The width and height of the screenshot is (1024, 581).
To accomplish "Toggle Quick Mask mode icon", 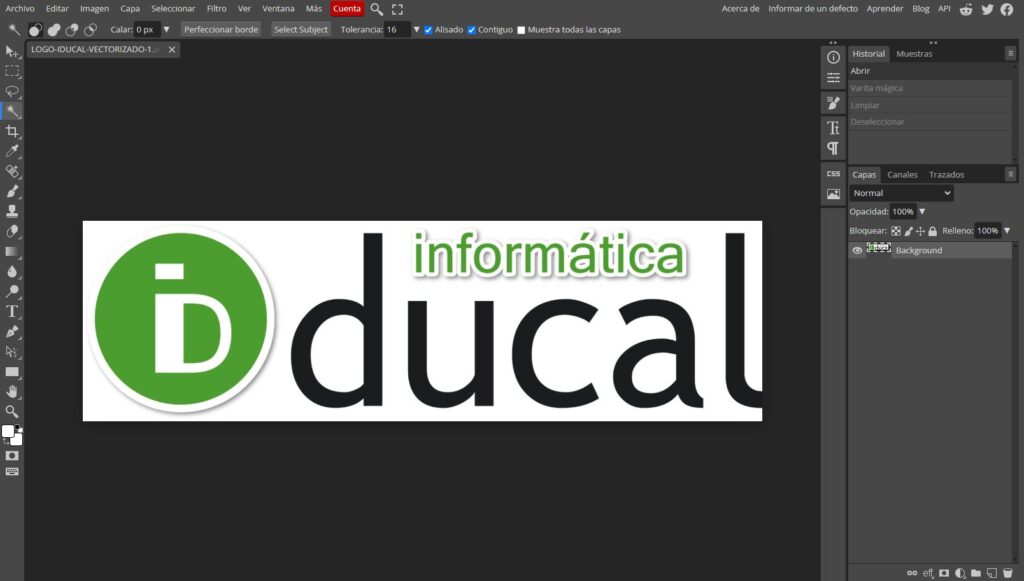I will click(12, 456).
